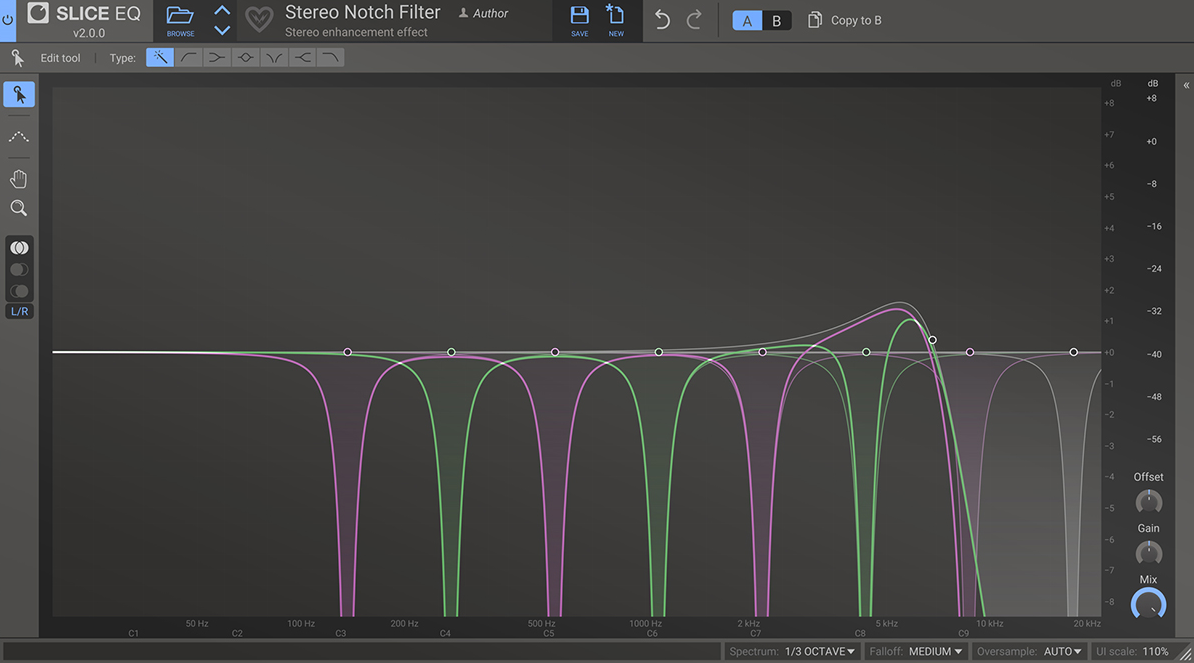Activate the Hand pan tool
This screenshot has height=663, width=1194.
click(x=19, y=178)
